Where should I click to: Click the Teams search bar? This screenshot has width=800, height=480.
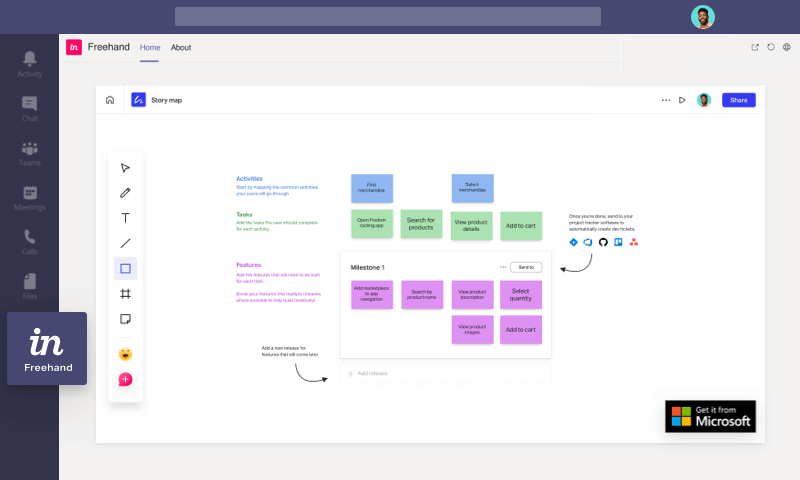pos(387,16)
